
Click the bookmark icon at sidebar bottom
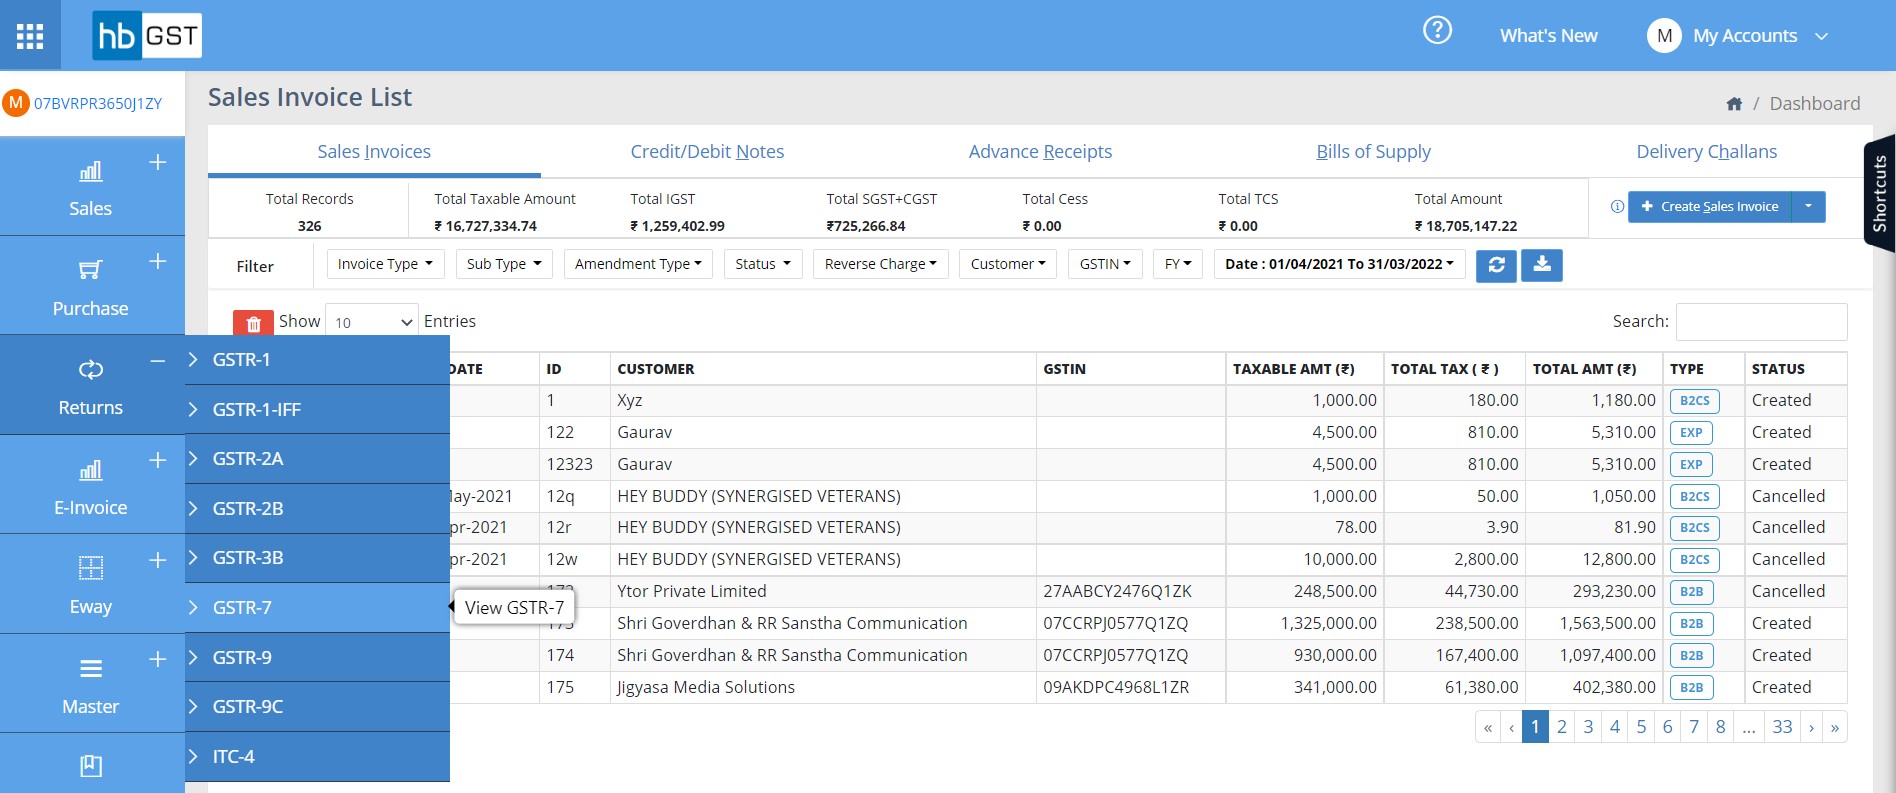pyautogui.click(x=91, y=766)
